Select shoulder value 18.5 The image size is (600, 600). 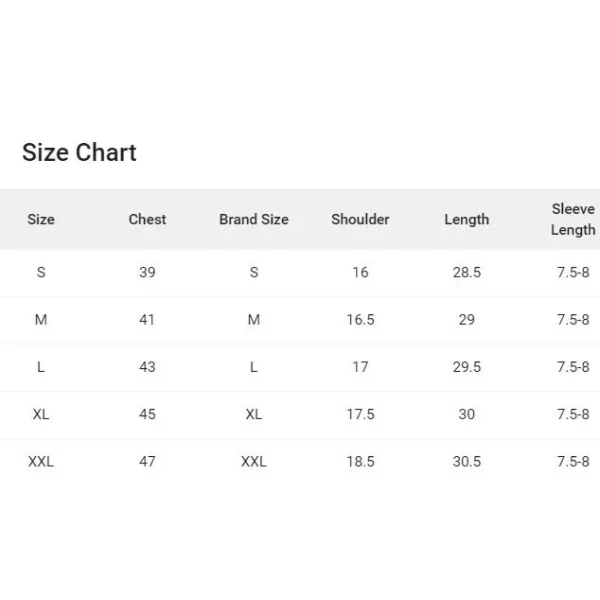pos(360,461)
